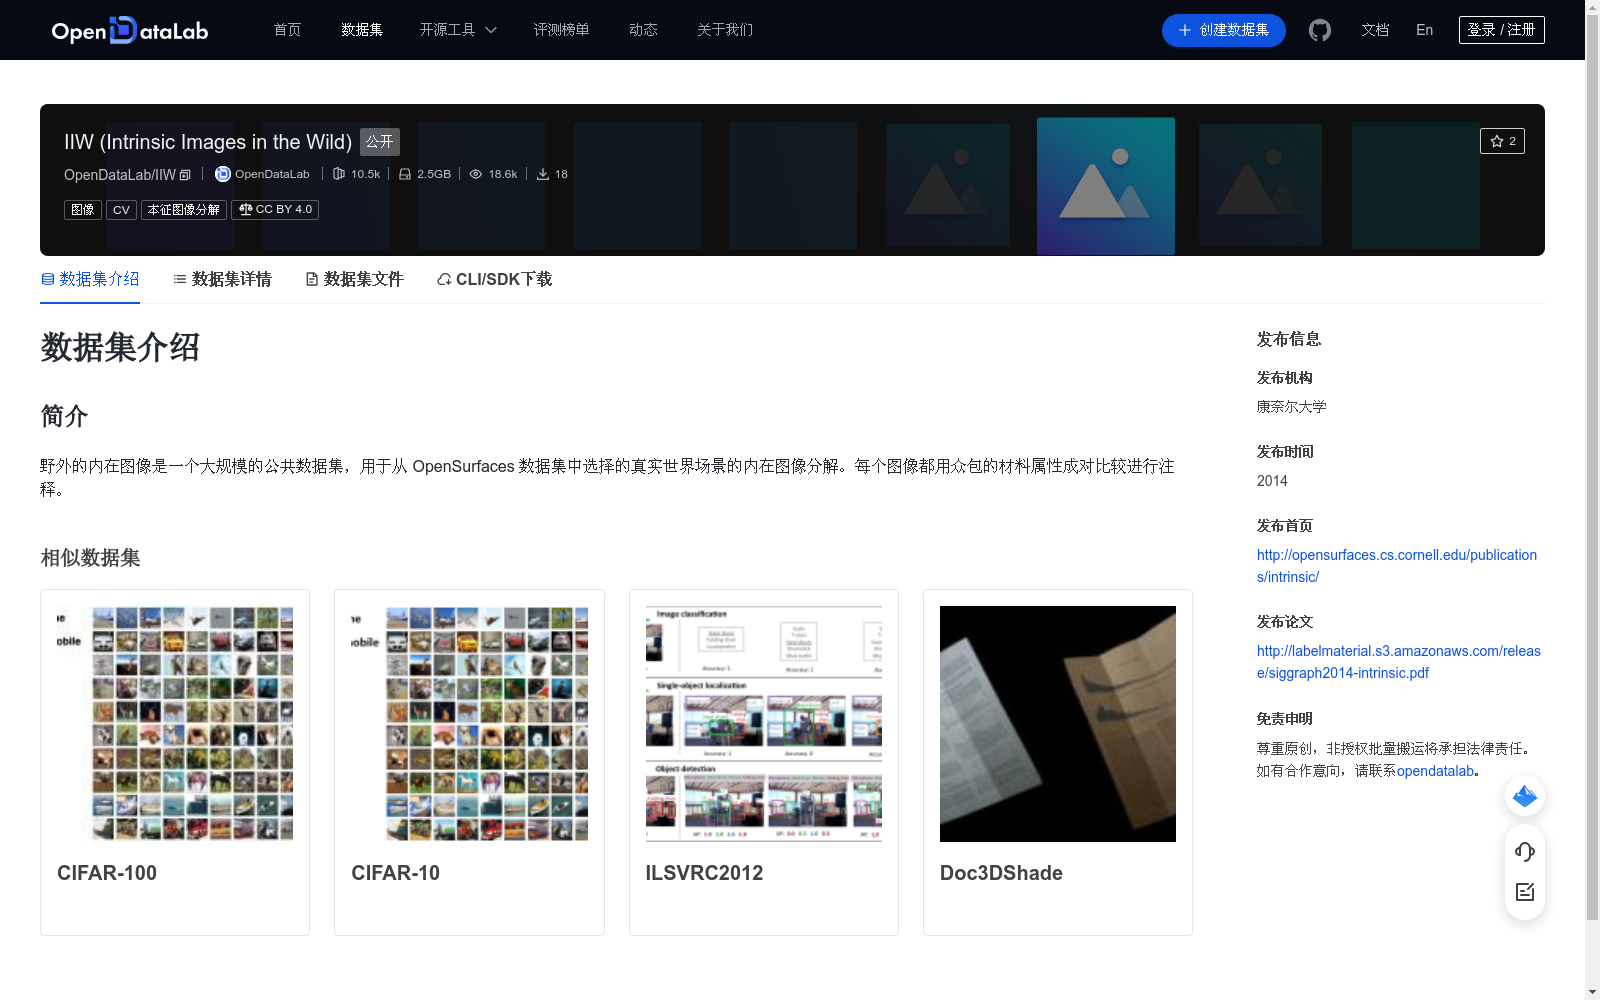
Task: Open the CIFAR-10 dataset card thumbnail
Action: pyautogui.click(x=469, y=724)
